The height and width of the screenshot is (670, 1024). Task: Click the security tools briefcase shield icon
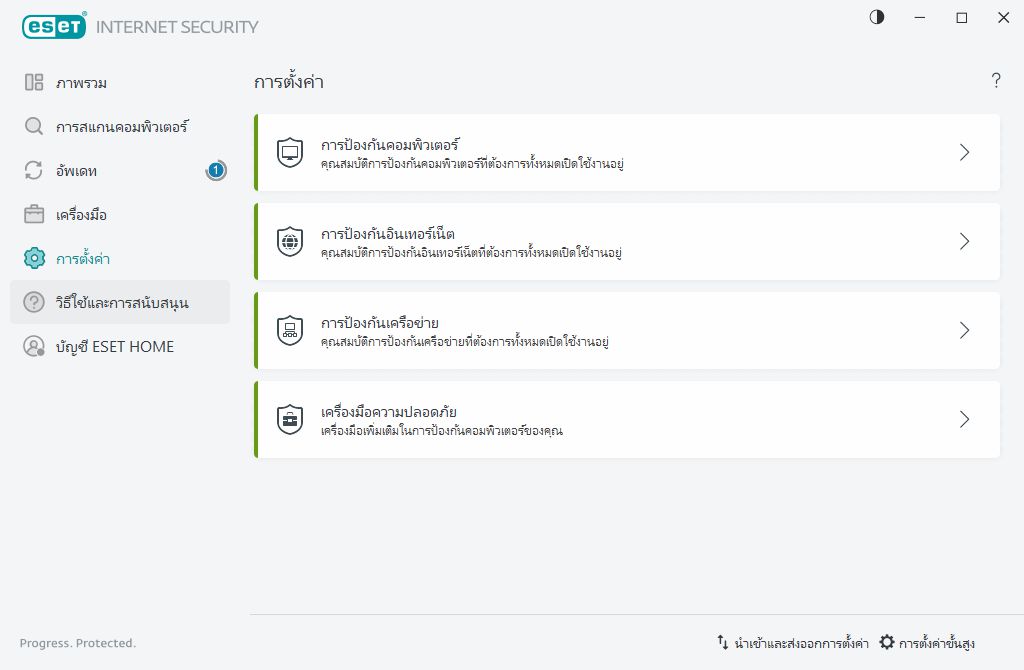pyautogui.click(x=289, y=420)
